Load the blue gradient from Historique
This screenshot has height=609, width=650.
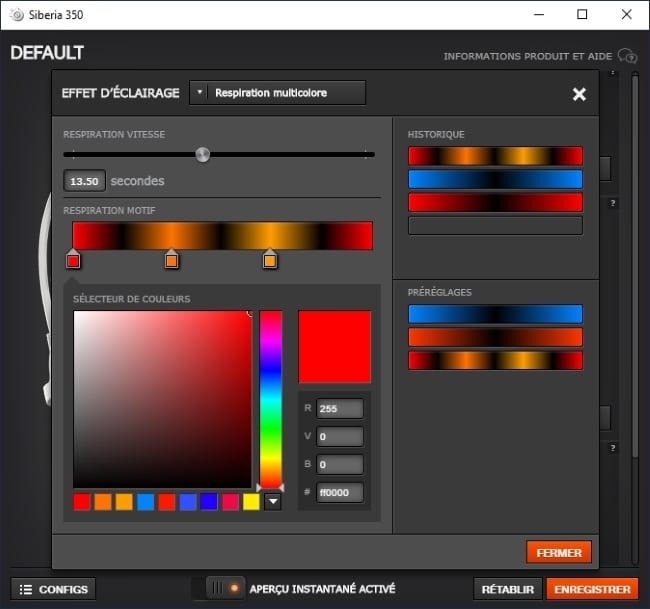pyautogui.click(x=495, y=179)
